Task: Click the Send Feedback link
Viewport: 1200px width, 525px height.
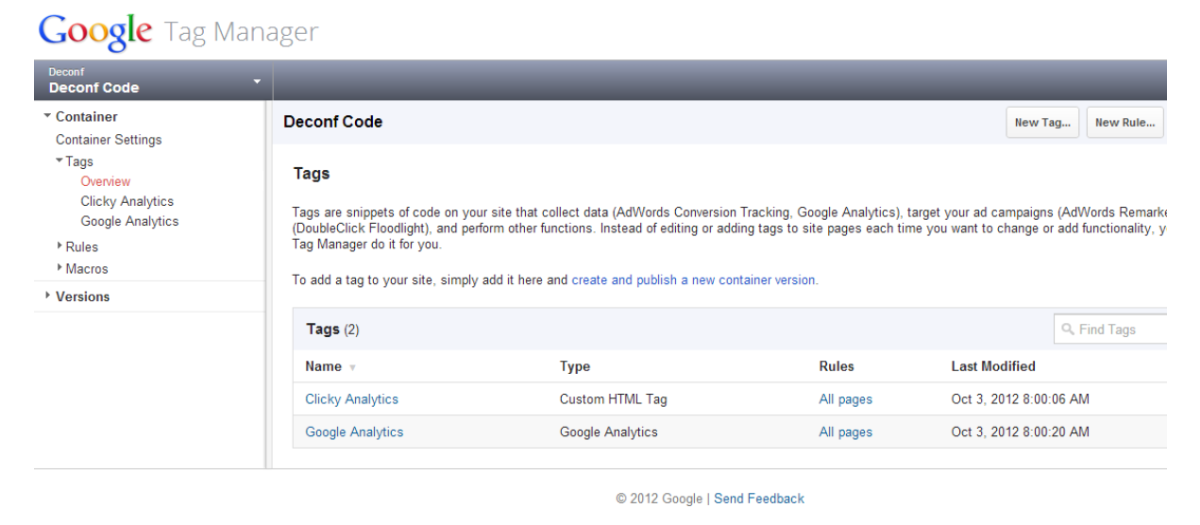Action: pos(758,498)
